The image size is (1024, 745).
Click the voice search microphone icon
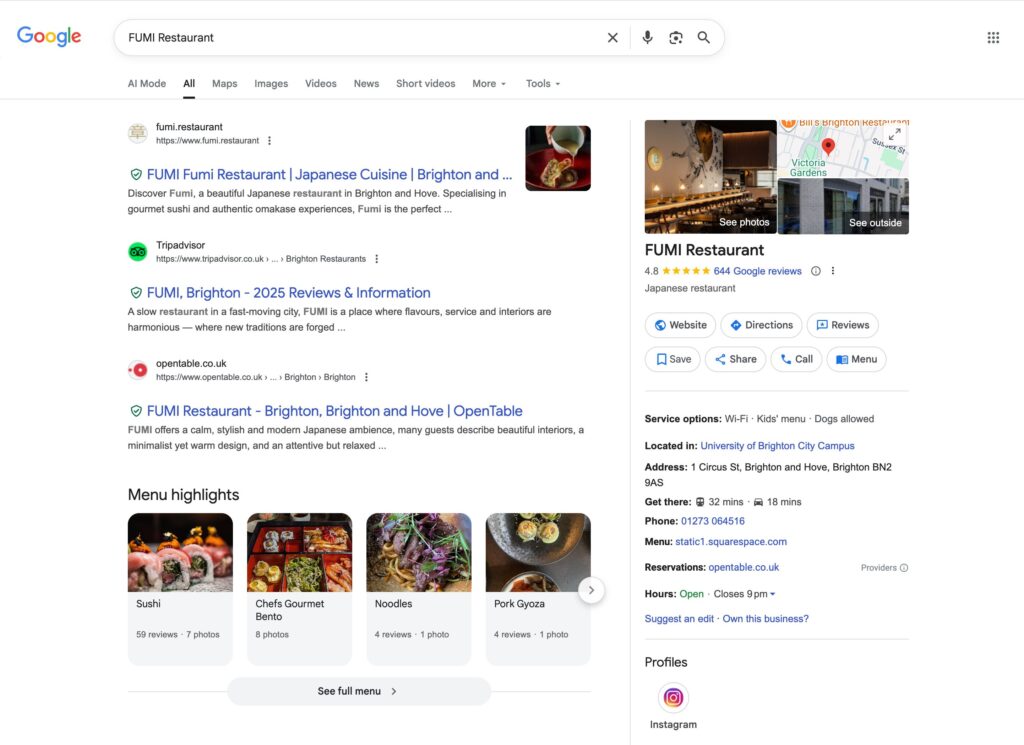point(647,38)
